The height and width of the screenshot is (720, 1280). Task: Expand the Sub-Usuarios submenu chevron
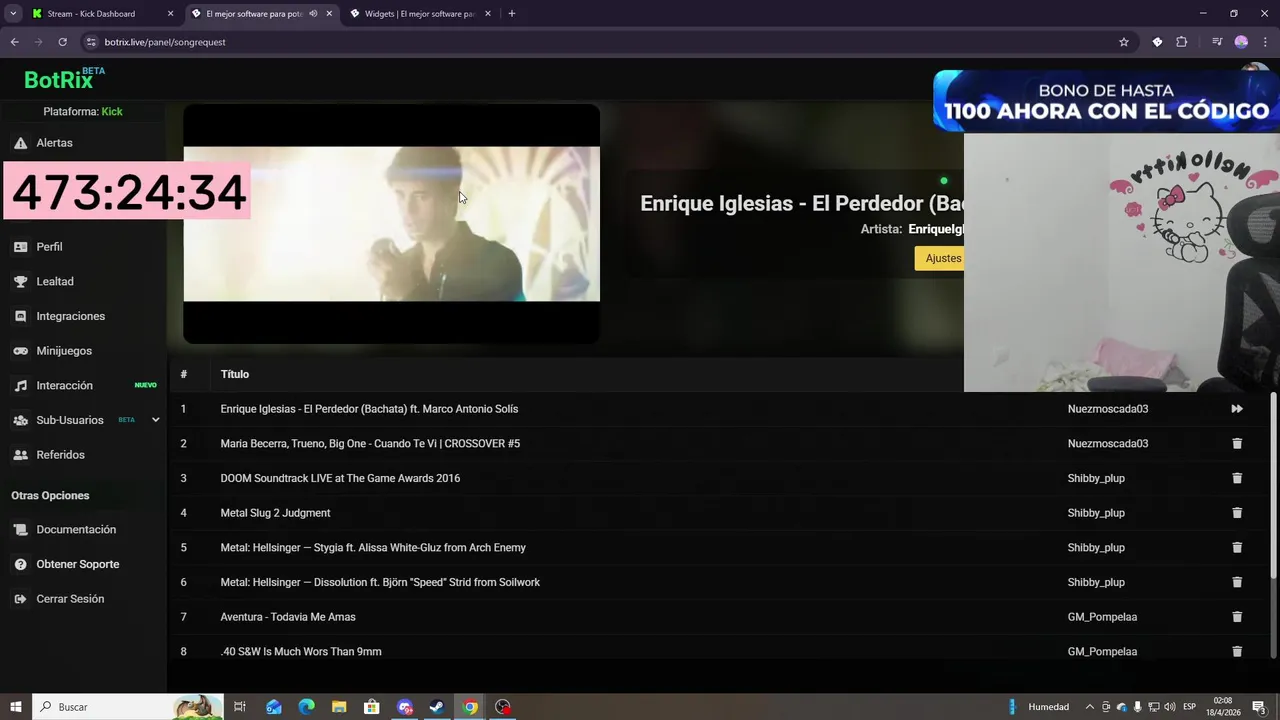pos(155,420)
